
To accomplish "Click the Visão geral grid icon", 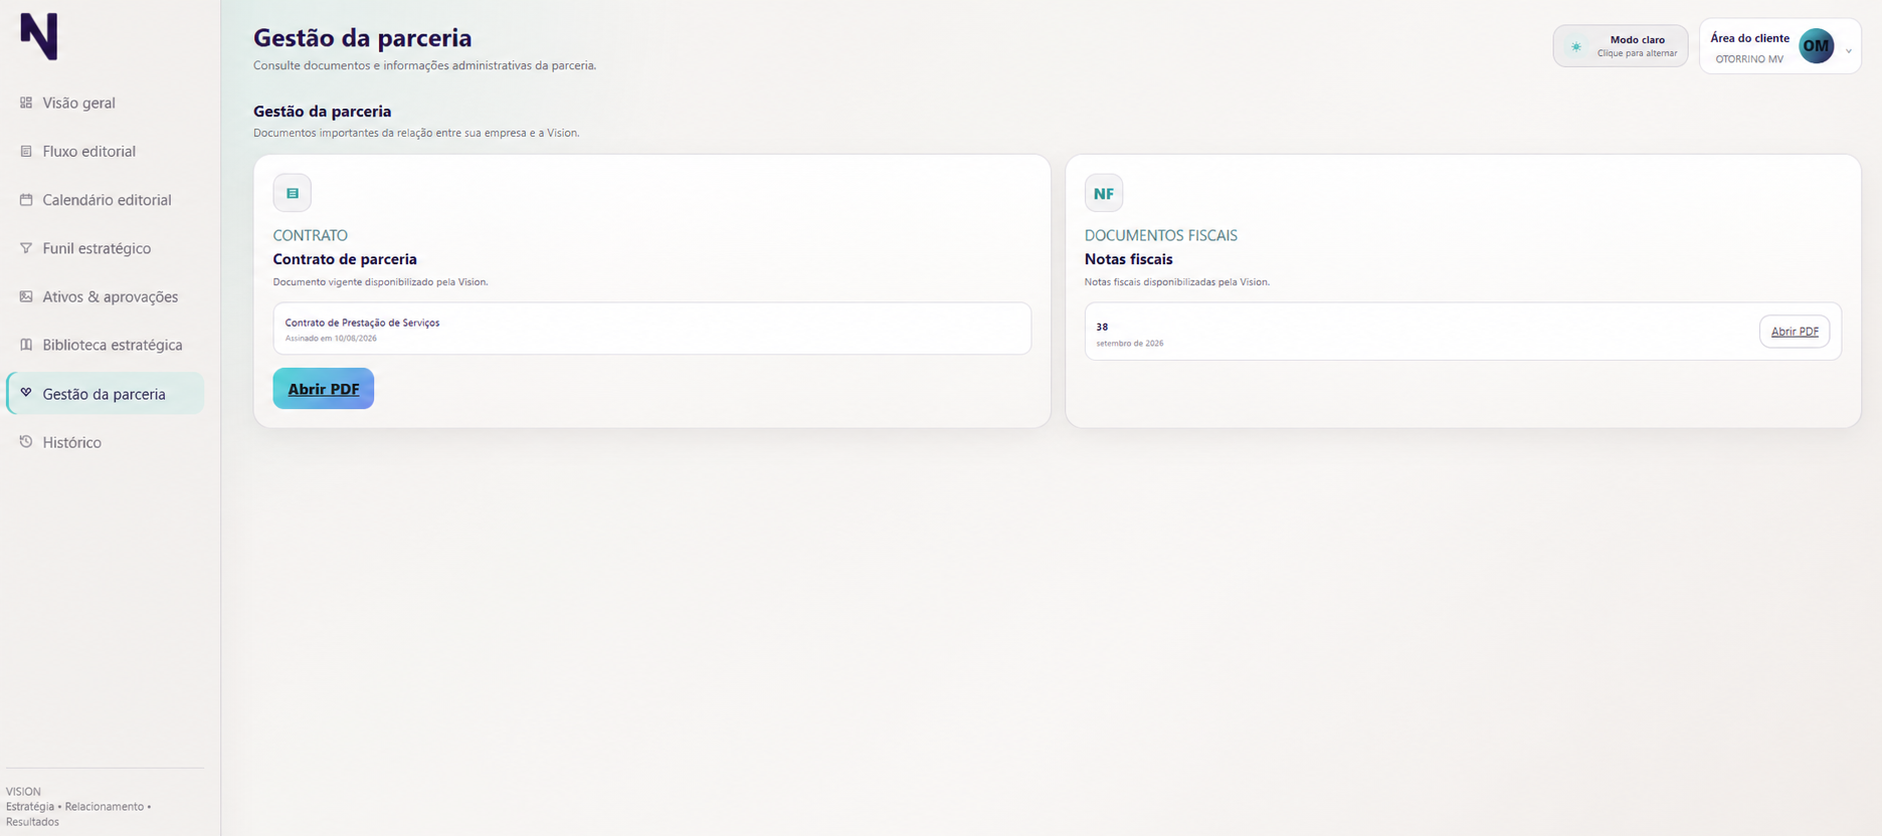I will coord(26,102).
